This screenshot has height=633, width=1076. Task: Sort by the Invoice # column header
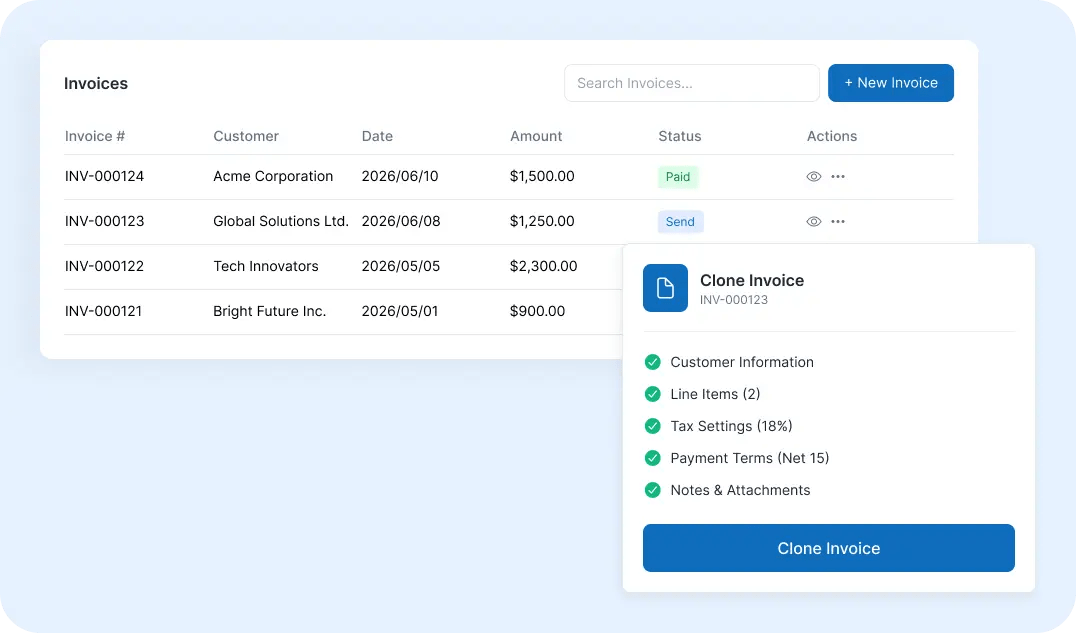pos(95,136)
